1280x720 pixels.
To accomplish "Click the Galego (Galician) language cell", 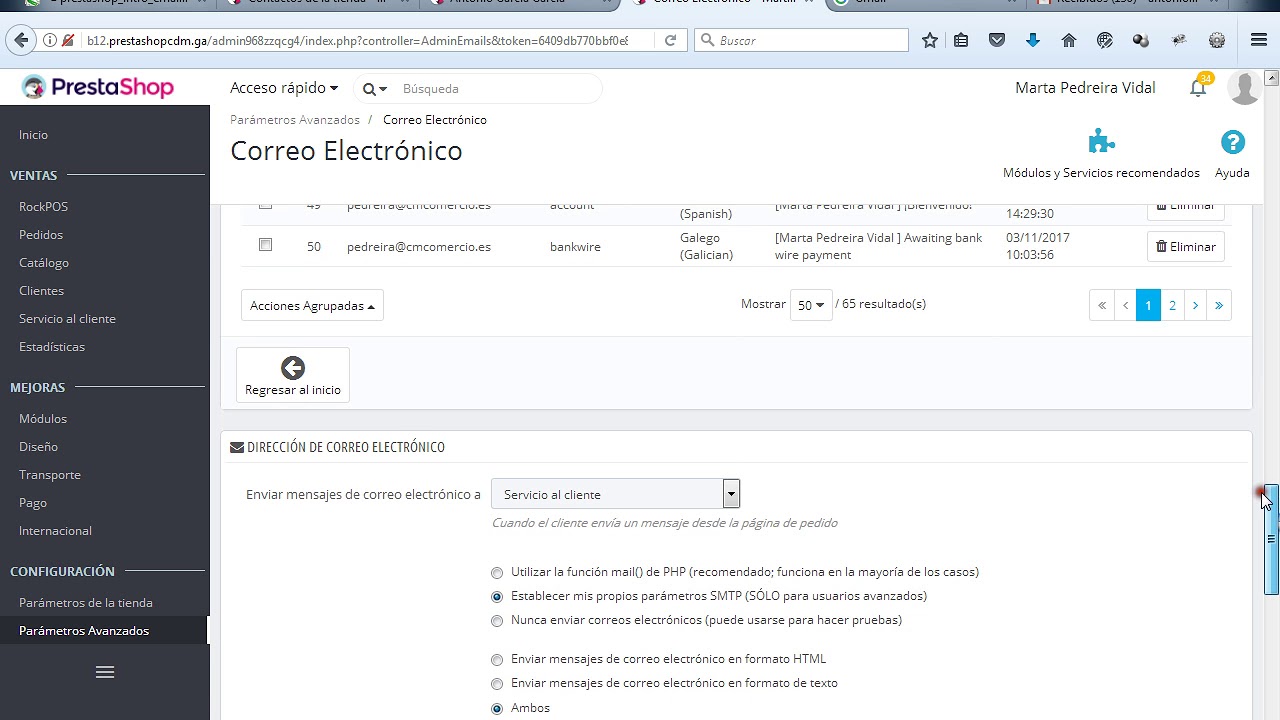I will [x=706, y=246].
